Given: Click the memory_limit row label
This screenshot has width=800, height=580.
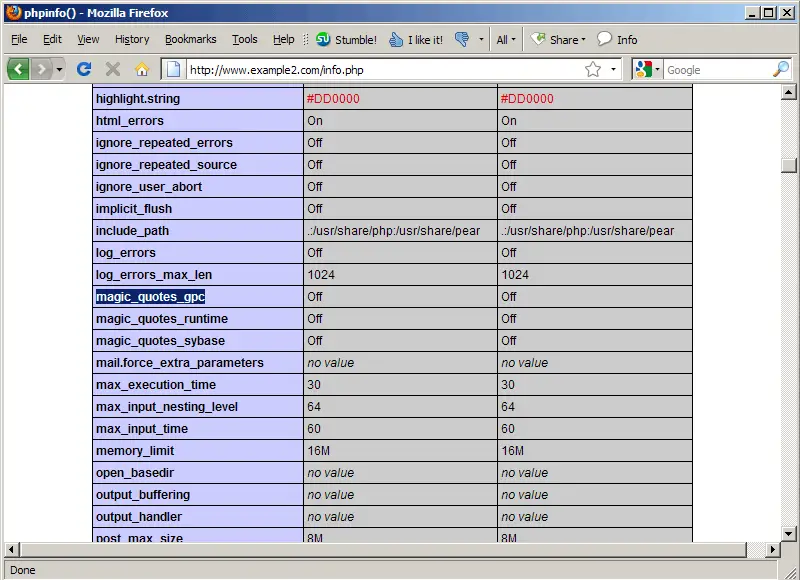Looking at the screenshot, I should (x=135, y=451).
